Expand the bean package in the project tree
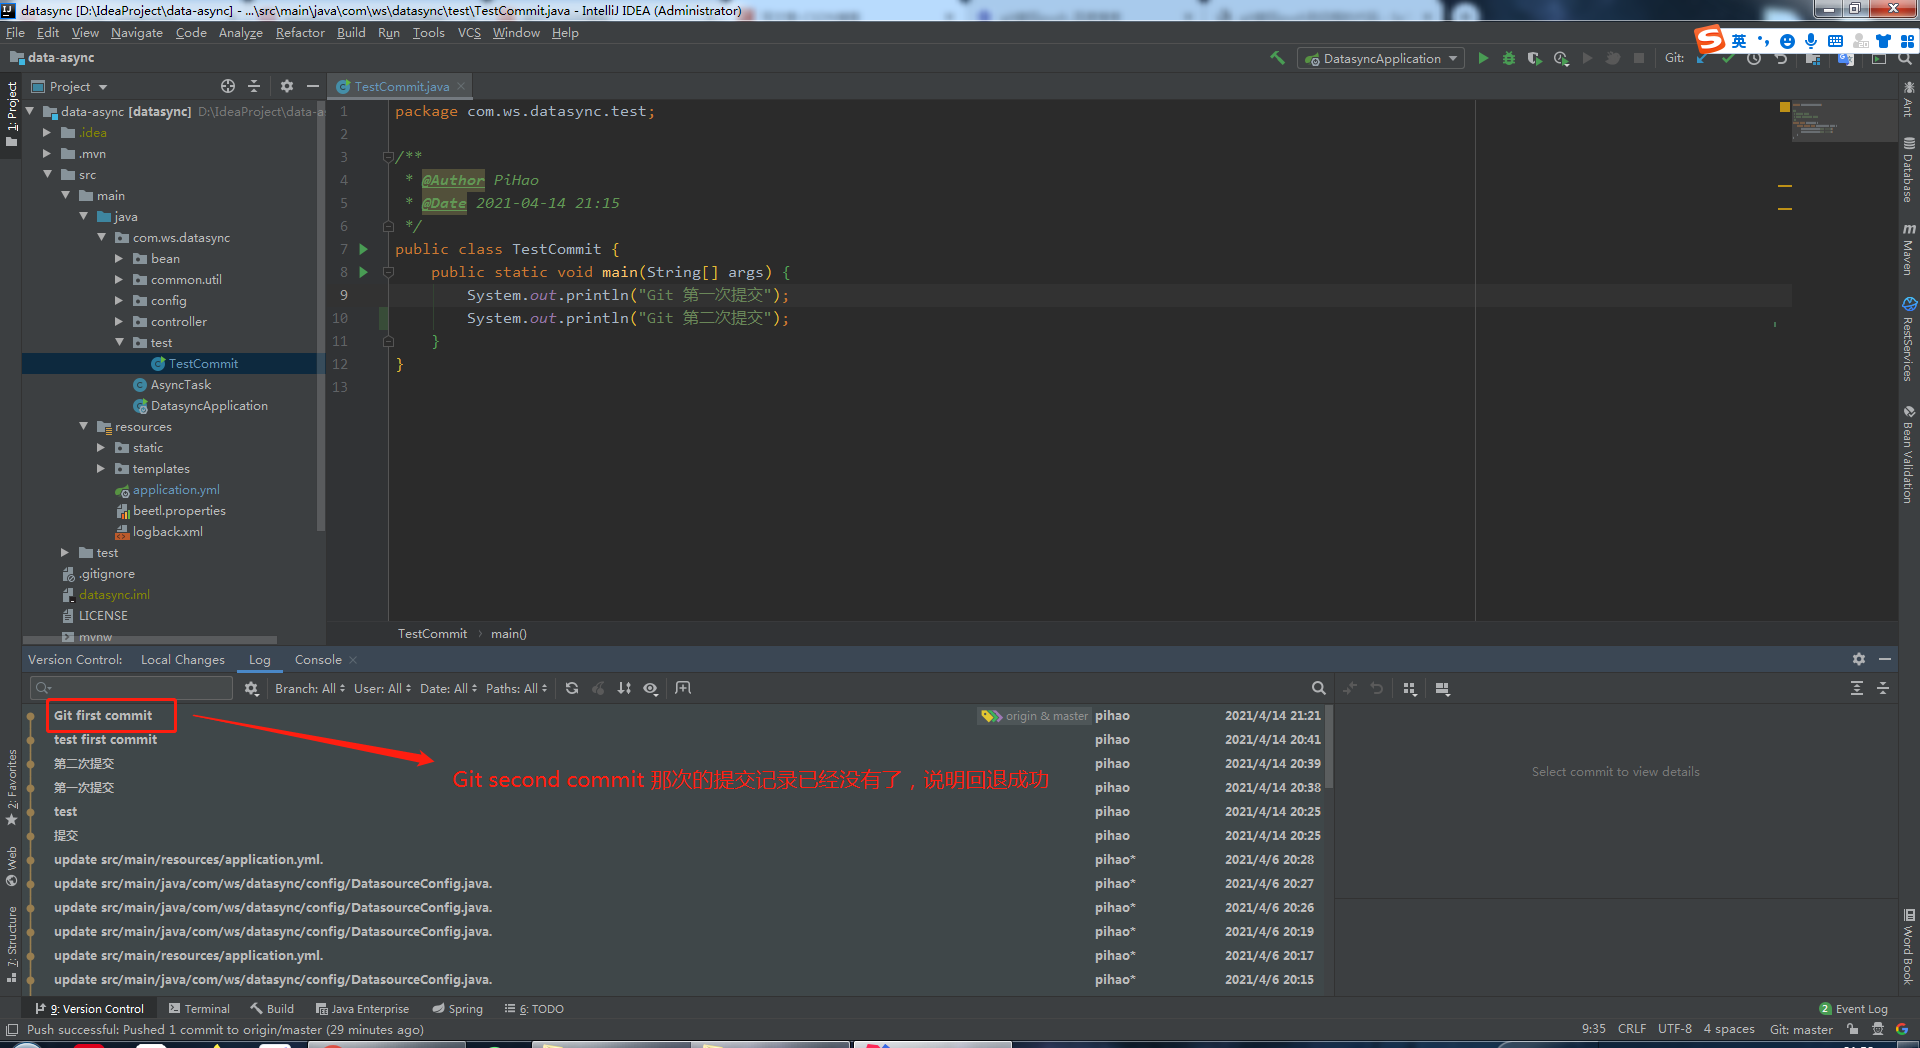Screen dimensions: 1920x1048 pos(119,258)
